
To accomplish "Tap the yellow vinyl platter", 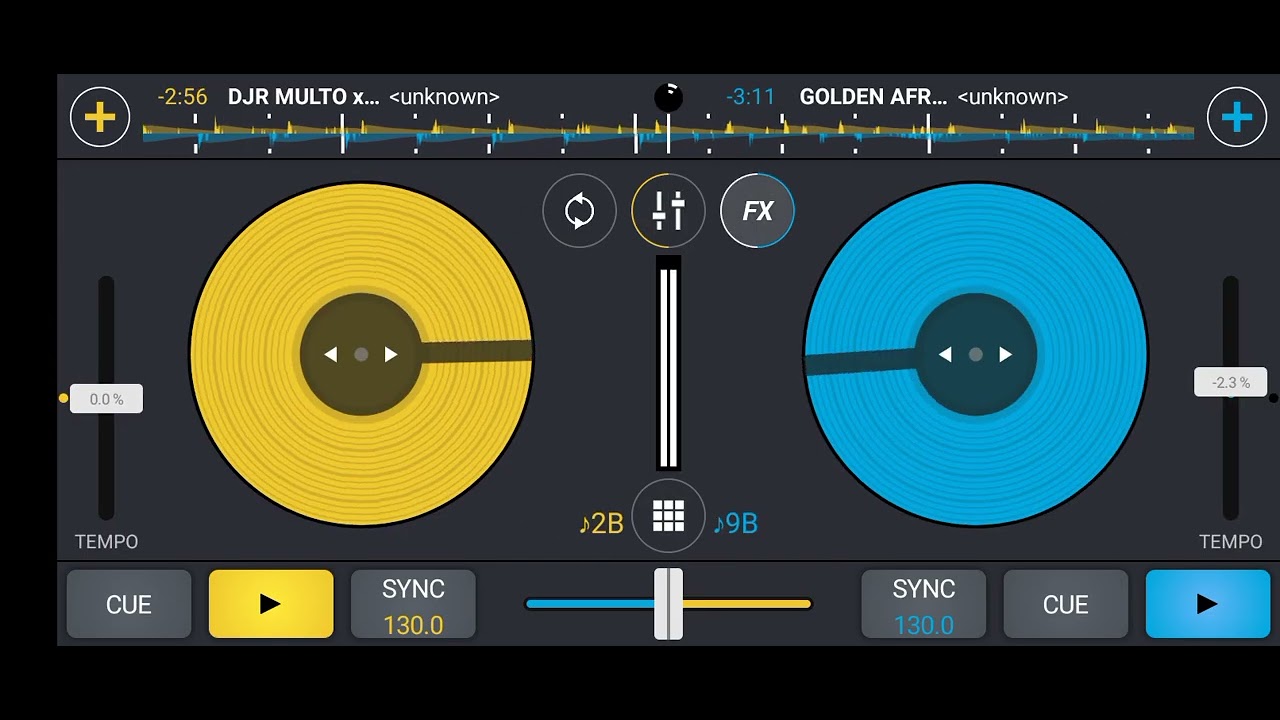I will (x=361, y=354).
